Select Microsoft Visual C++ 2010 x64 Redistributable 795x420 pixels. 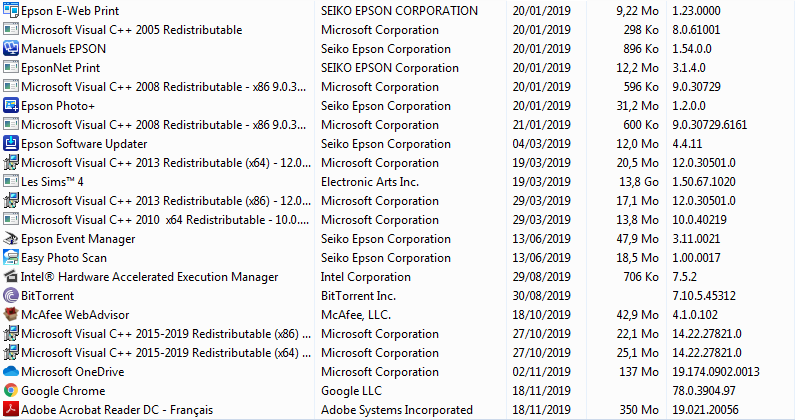click(160, 220)
